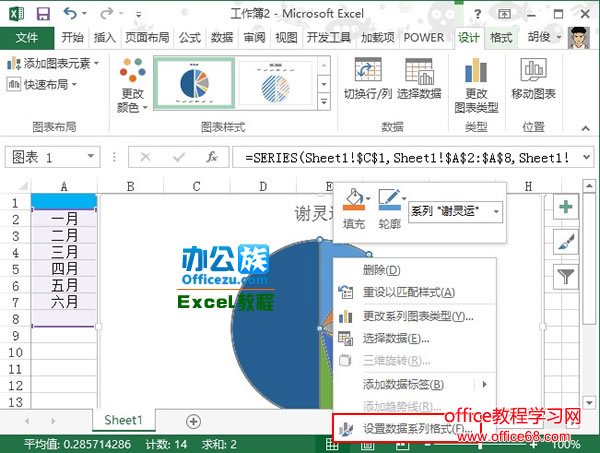Viewport: 600px width, 453px height.
Task: Open the 页面布局 tab
Action: pyautogui.click(x=147, y=37)
